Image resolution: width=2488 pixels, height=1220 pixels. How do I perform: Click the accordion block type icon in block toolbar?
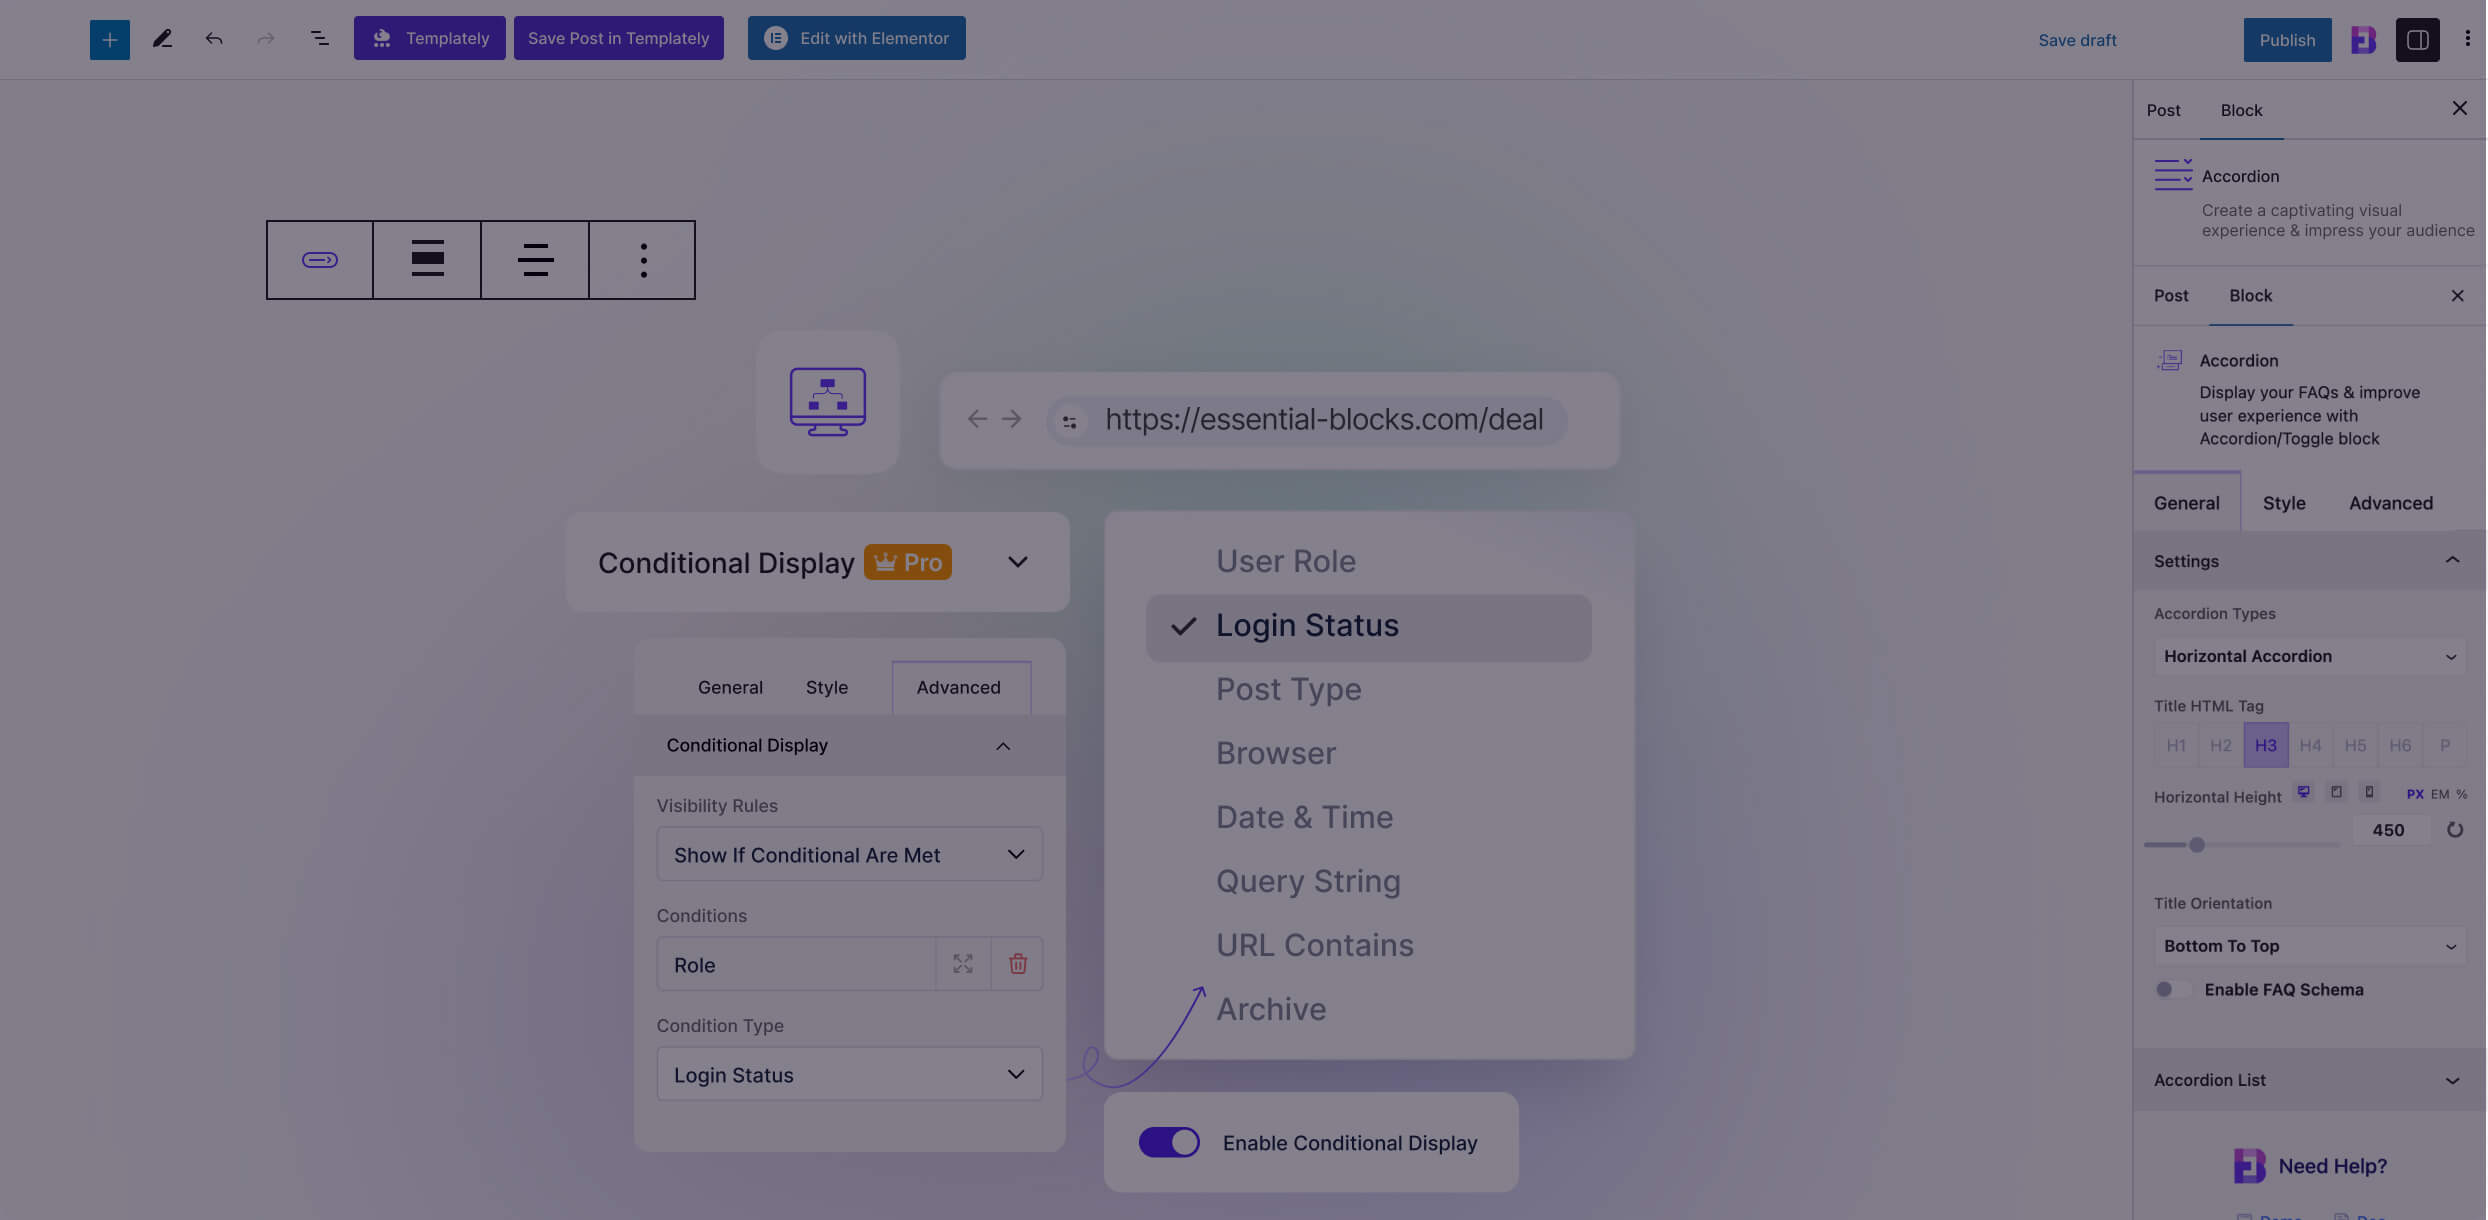pyautogui.click(x=320, y=260)
